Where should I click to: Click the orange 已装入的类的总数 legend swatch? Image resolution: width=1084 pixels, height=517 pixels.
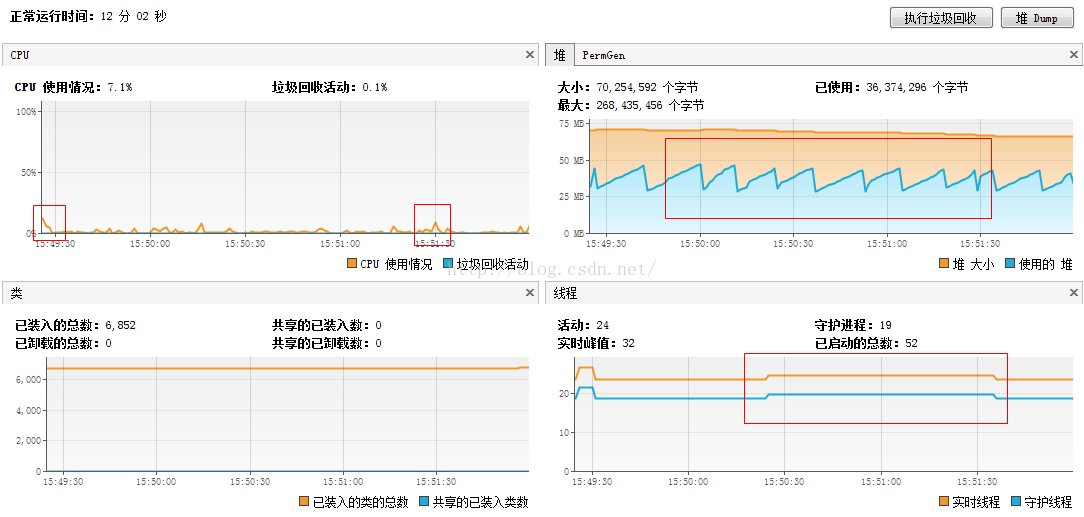(304, 502)
